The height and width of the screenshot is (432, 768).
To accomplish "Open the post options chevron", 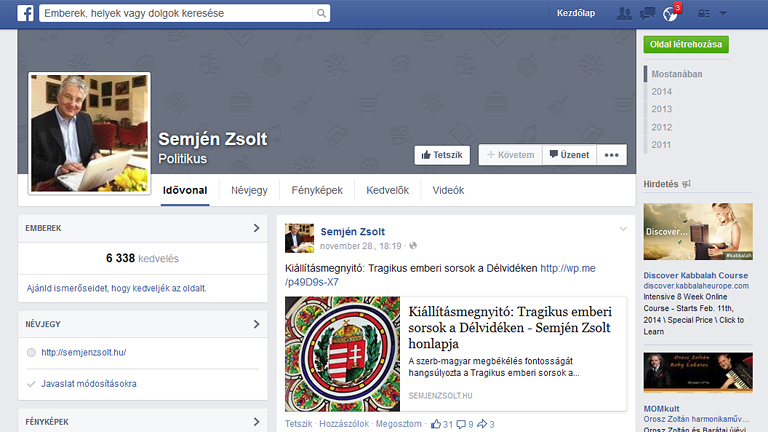I will 623,229.
